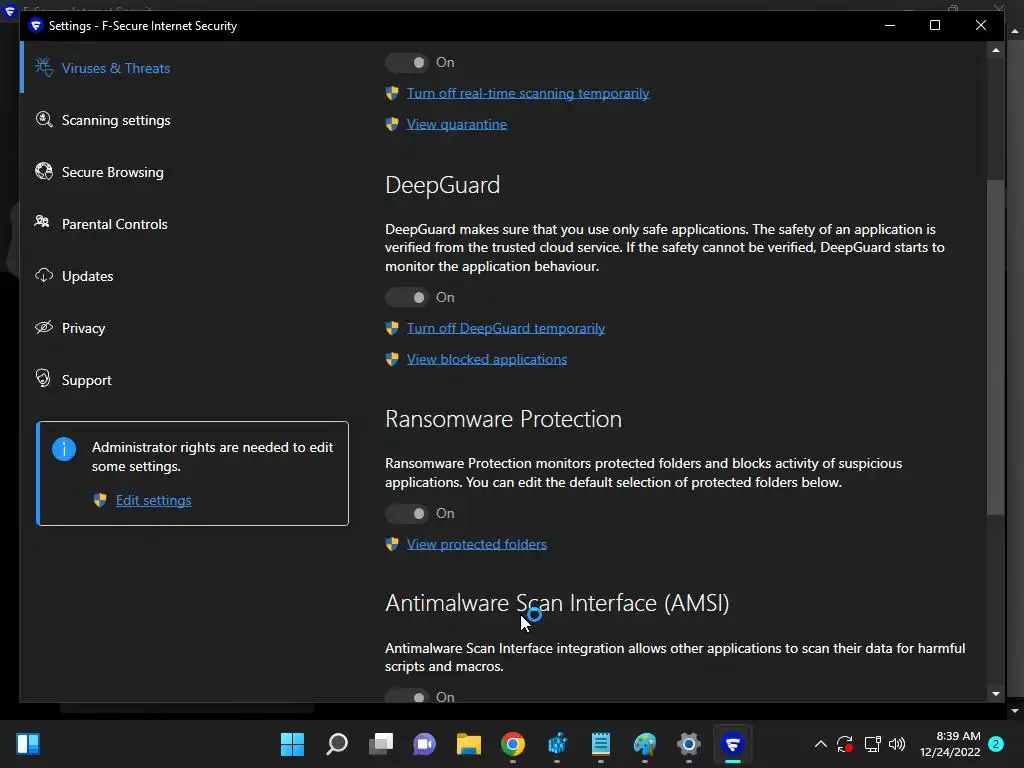Click shield icon beside View quarantine
The height and width of the screenshot is (768, 1024).
point(392,124)
